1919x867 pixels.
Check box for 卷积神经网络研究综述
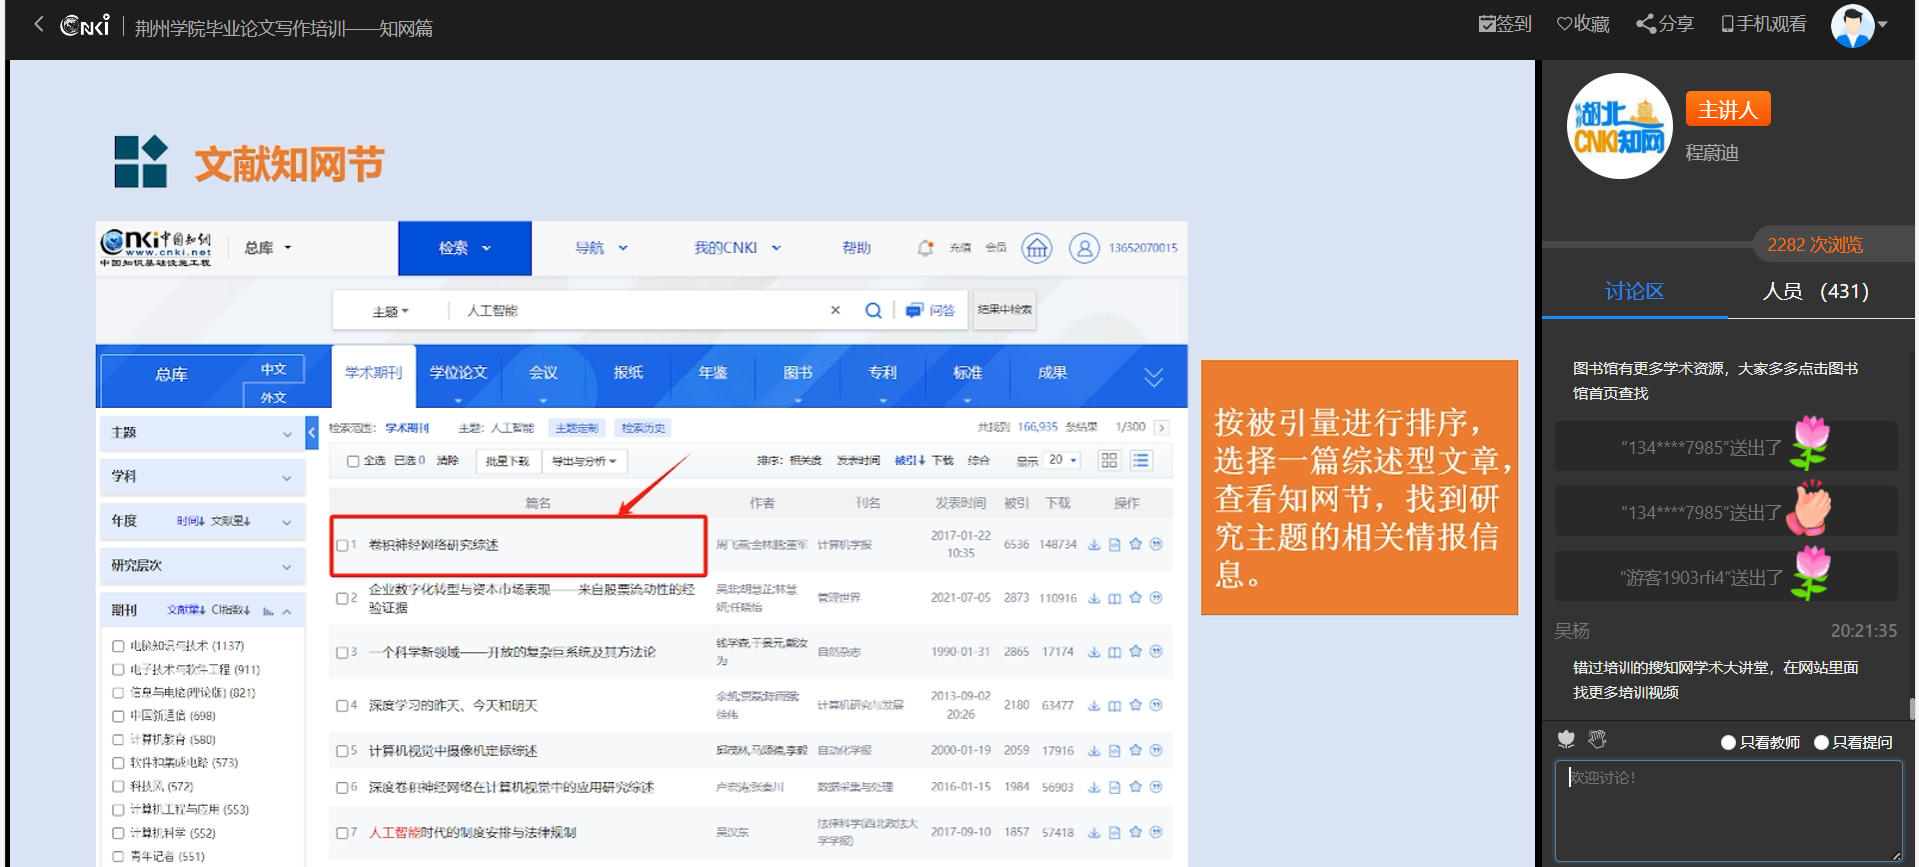[342, 545]
